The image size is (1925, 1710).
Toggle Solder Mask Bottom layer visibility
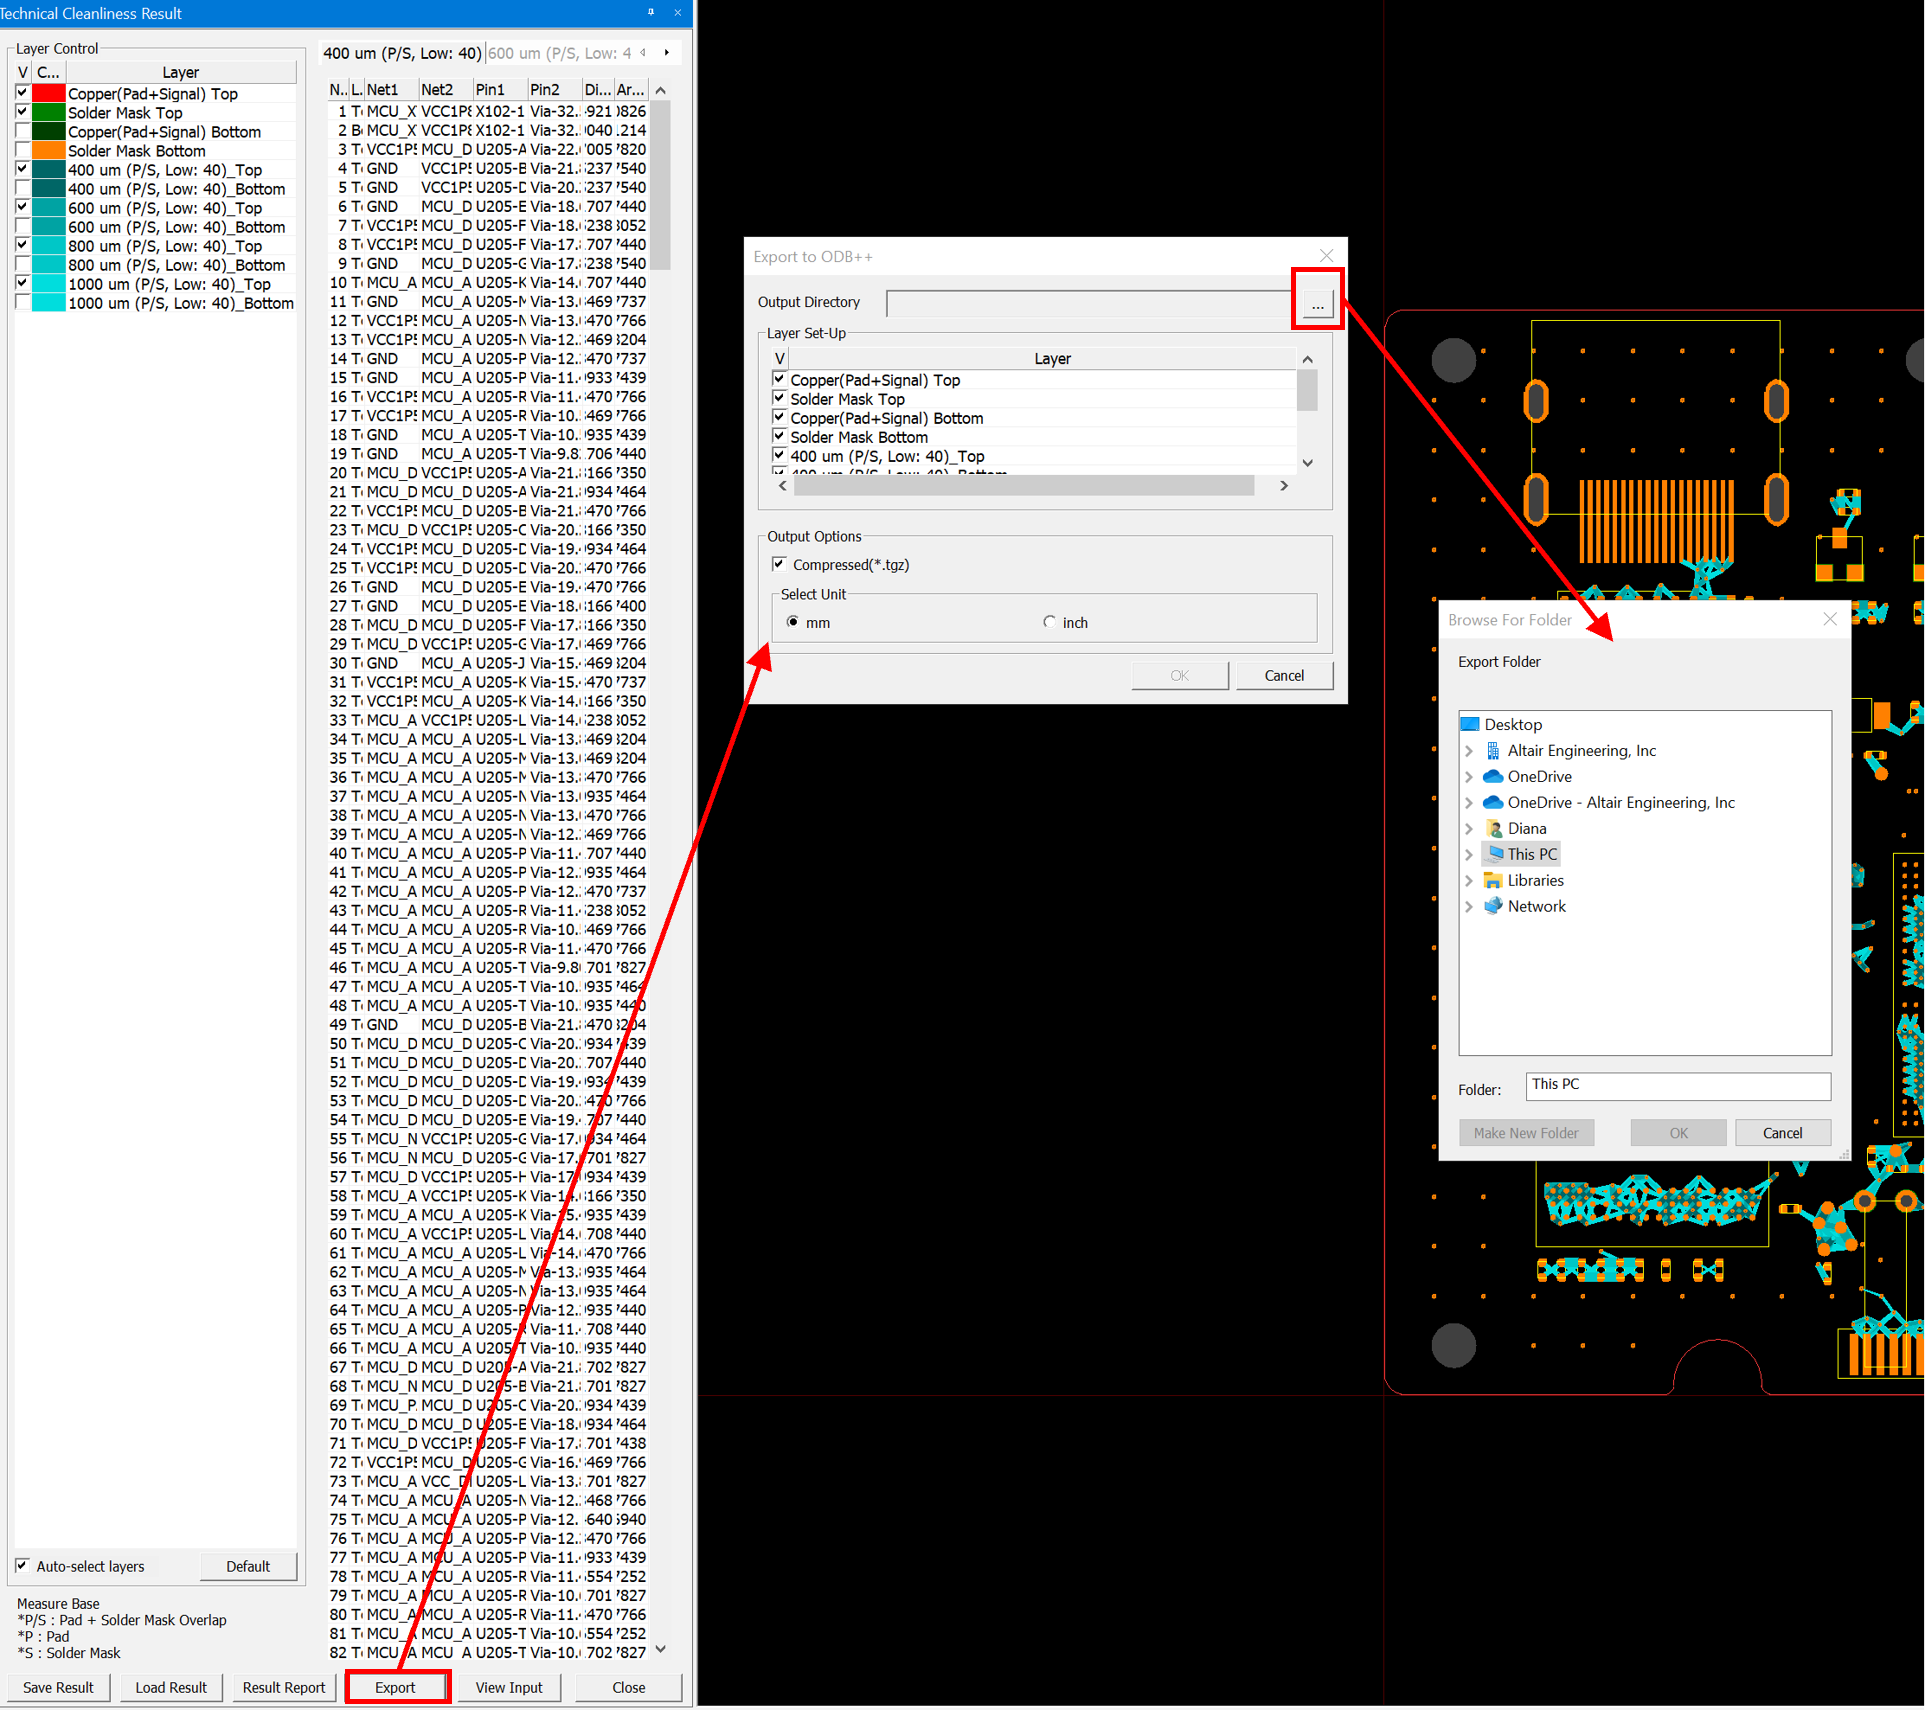pyautogui.click(x=22, y=151)
